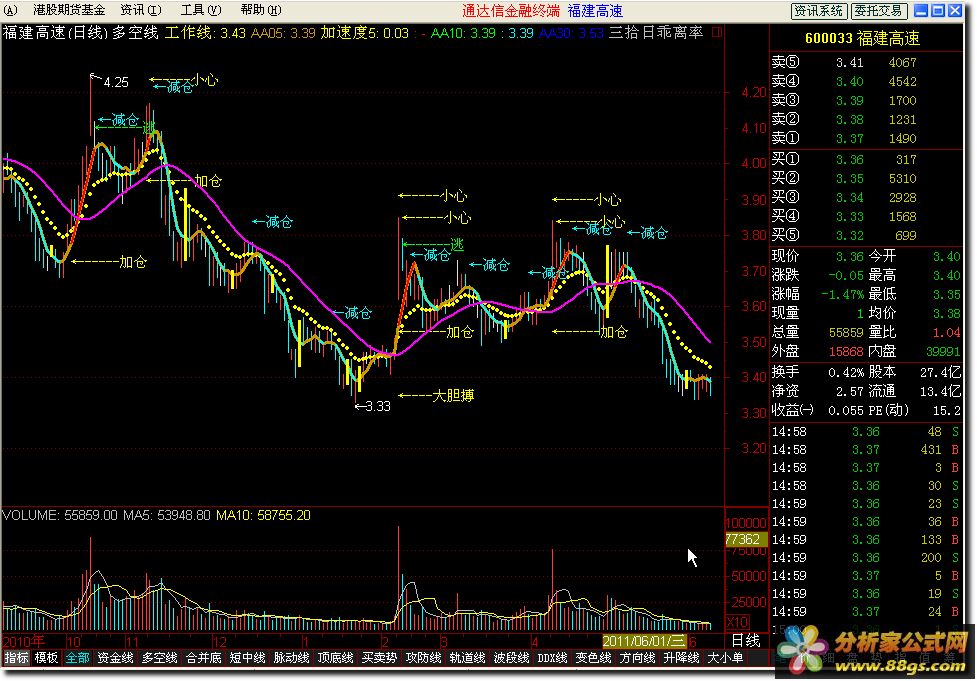Viewport: 977px width, 681px height.
Task: Switch to the 买卖势 indicator
Action: pos(379,658)
